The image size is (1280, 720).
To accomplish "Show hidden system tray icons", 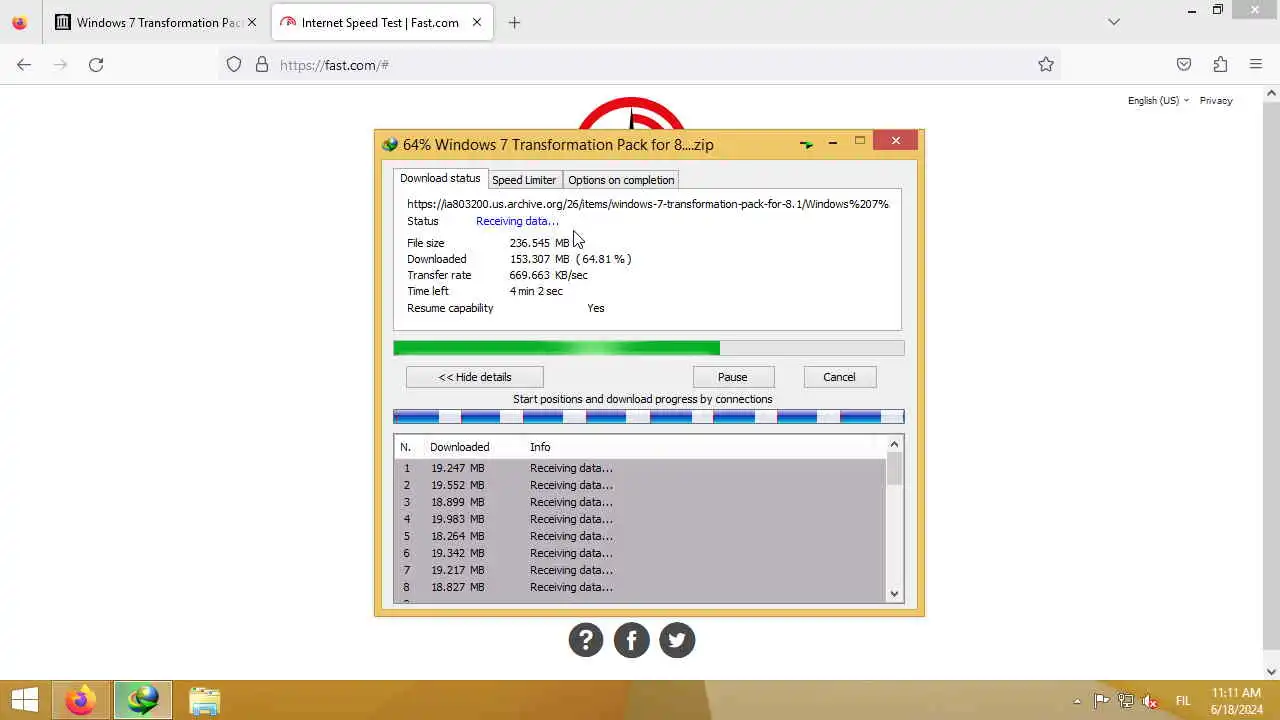I will point(1077,701).
